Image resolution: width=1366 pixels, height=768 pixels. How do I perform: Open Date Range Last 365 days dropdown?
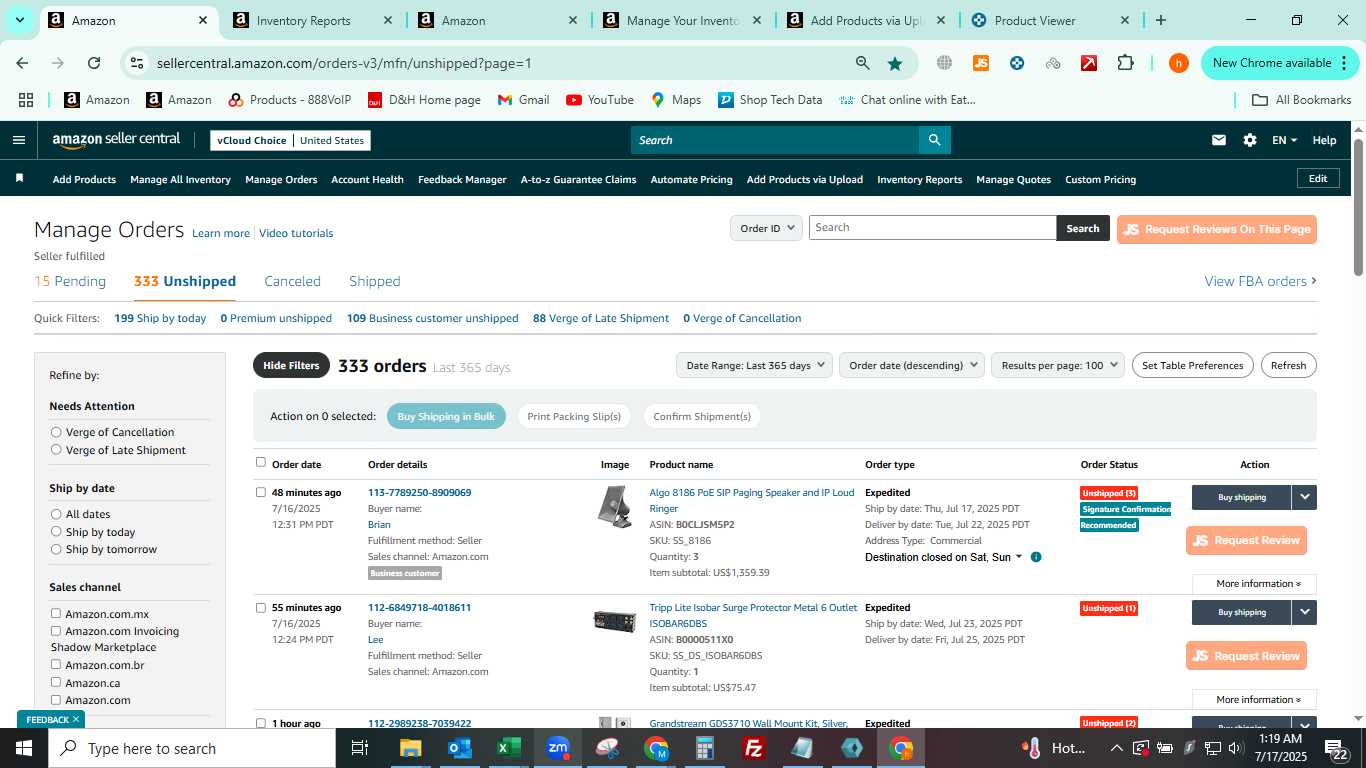(x=754, y=365)
